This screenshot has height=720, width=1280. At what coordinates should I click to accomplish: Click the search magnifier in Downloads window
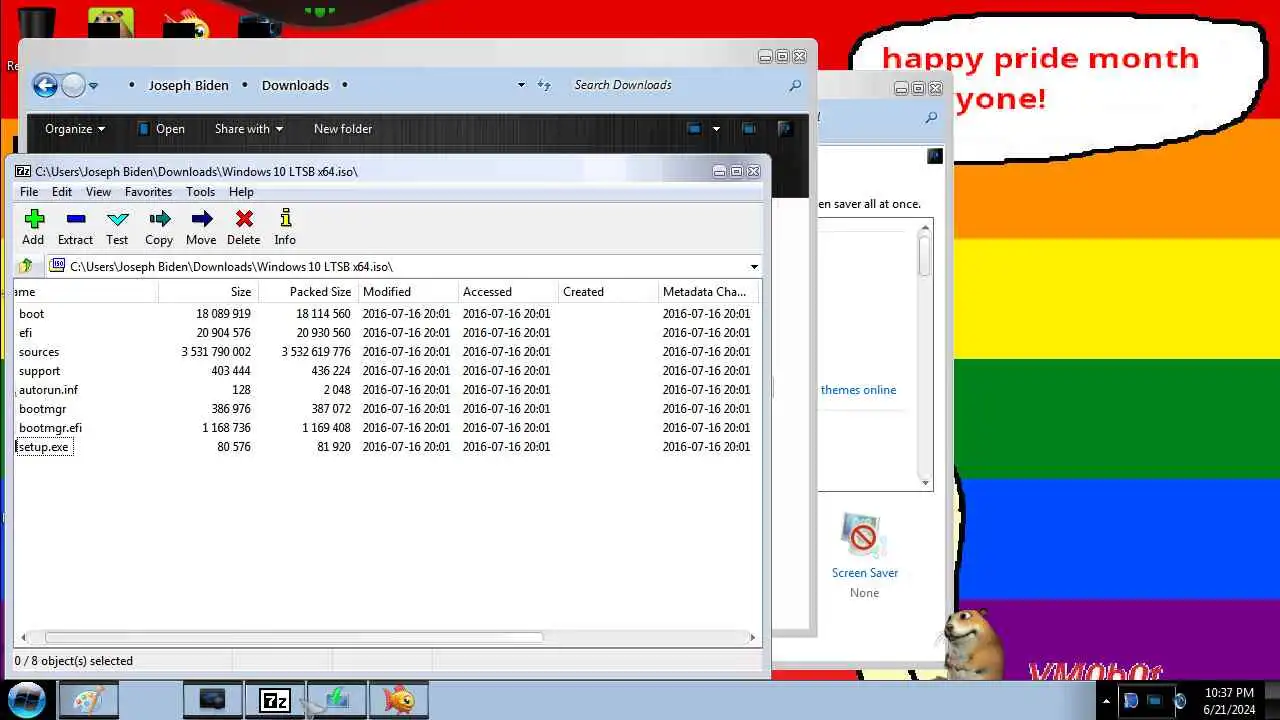coord(795,85)
